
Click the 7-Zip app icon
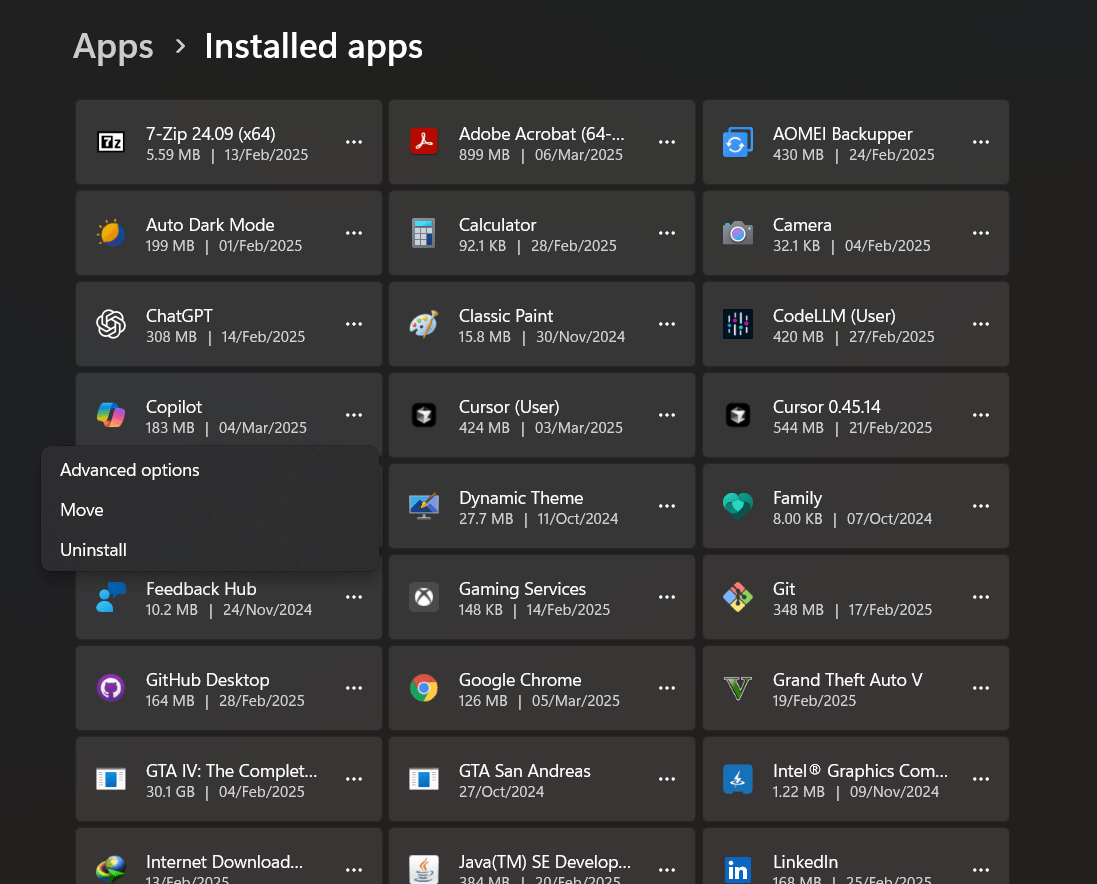111,142
